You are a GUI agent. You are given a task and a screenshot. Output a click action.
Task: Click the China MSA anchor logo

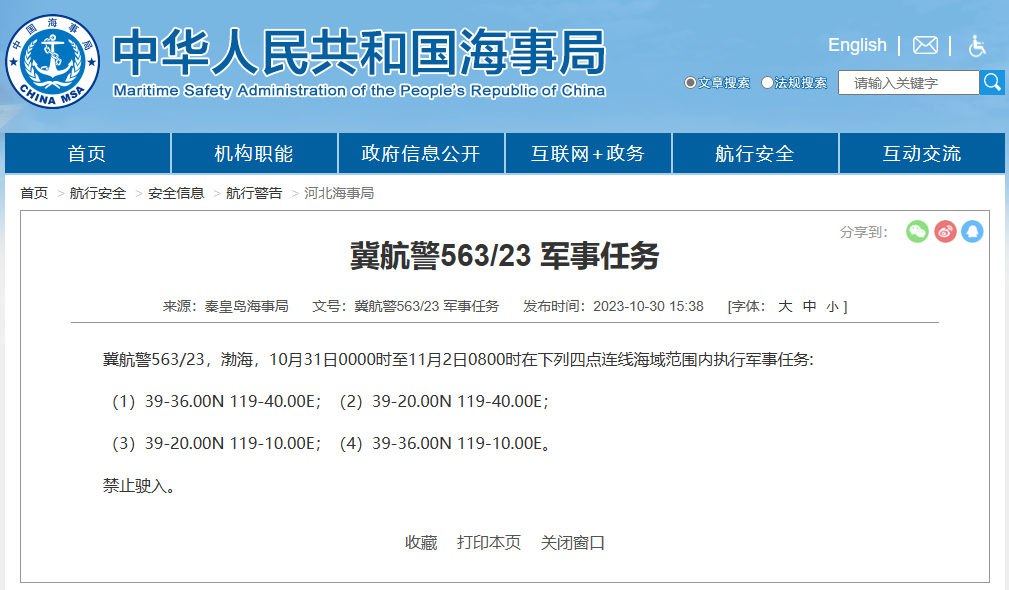point(52,62)
